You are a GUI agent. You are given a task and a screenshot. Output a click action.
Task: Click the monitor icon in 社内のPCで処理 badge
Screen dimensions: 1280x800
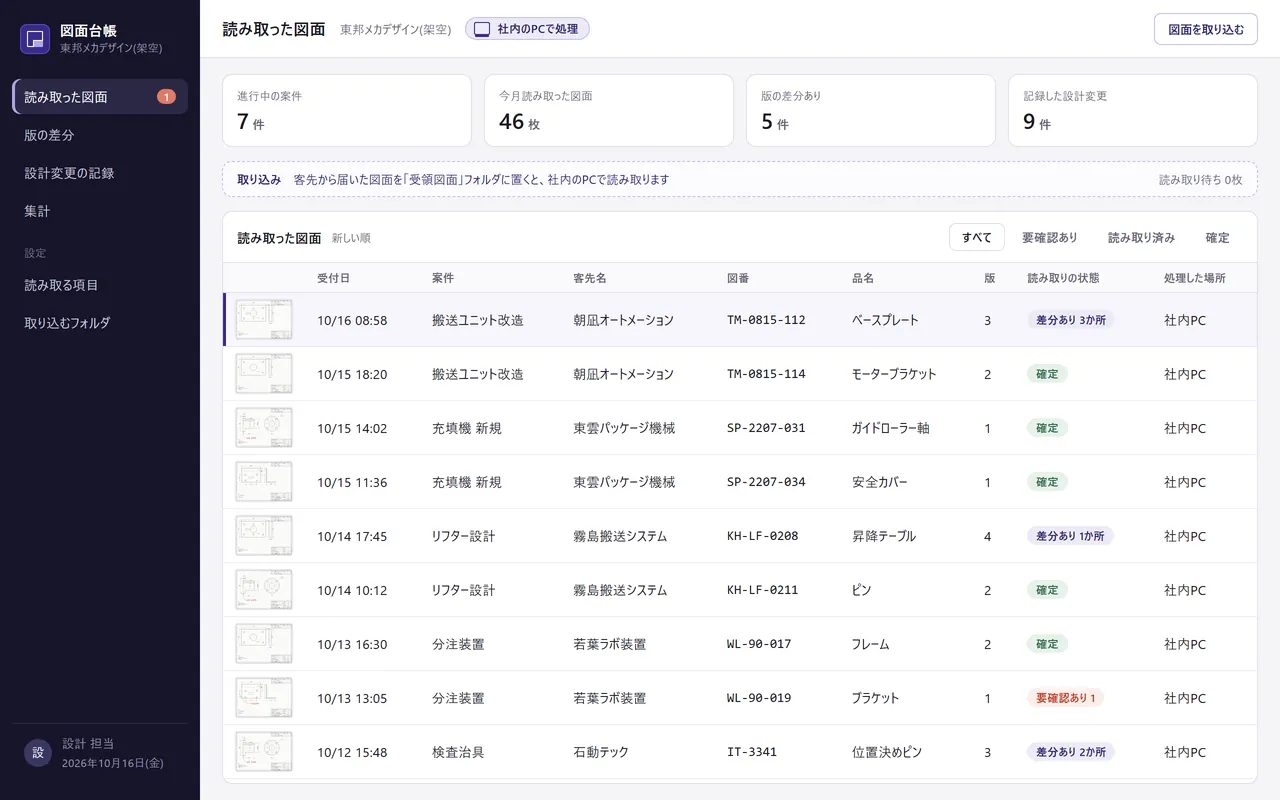tap(482, 29)
